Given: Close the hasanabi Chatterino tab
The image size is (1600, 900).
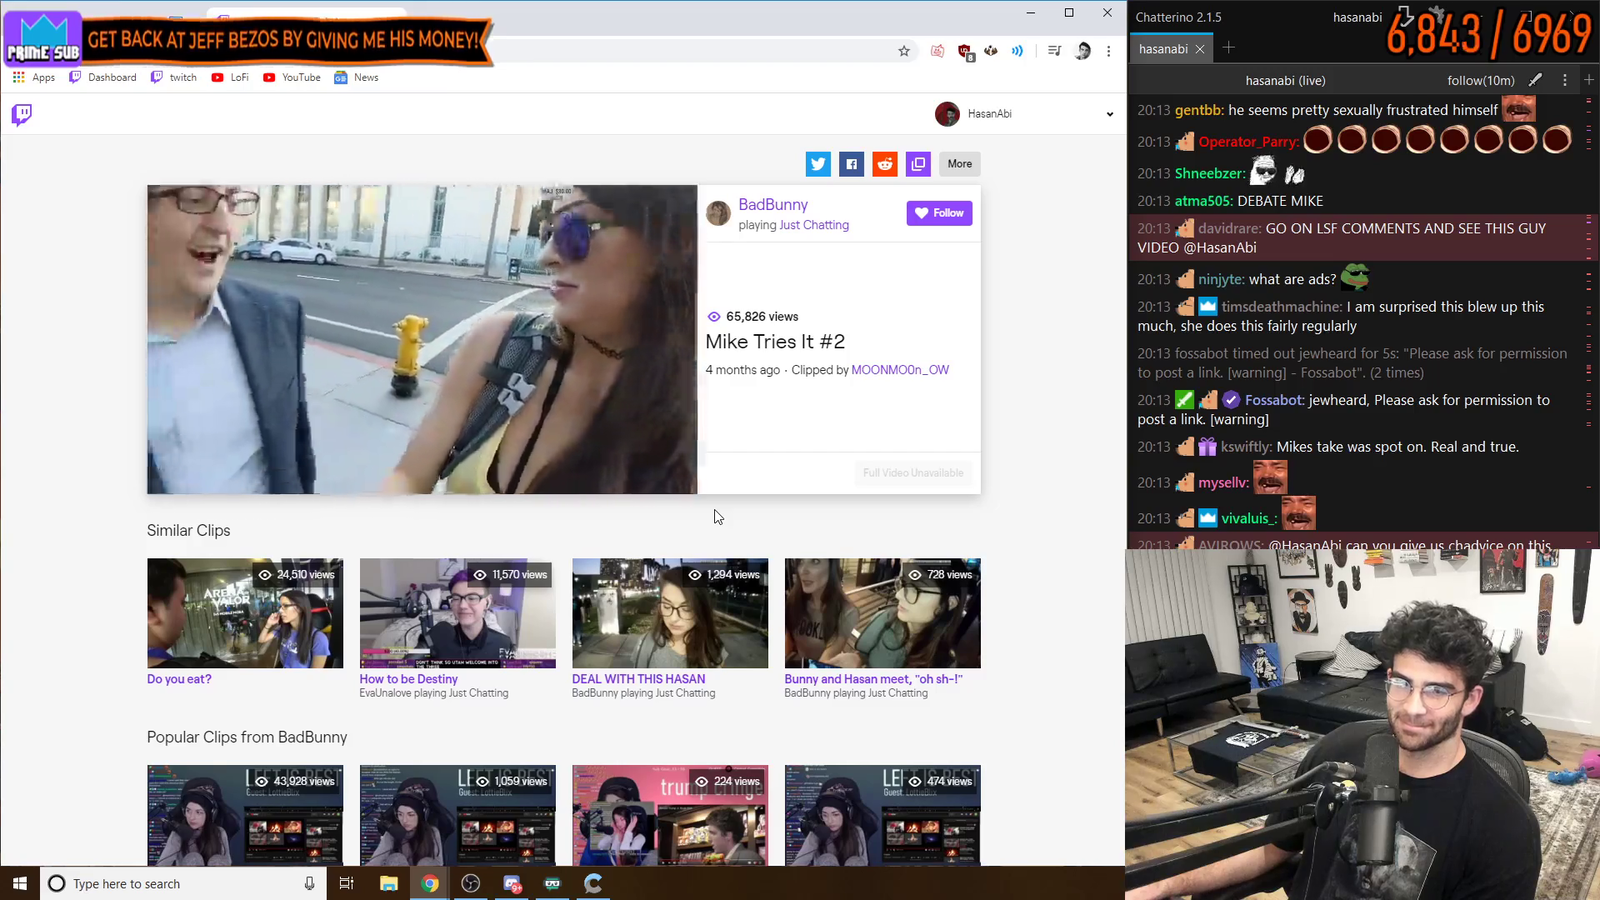Looking at the screenshot, I should click(1200, 49).
